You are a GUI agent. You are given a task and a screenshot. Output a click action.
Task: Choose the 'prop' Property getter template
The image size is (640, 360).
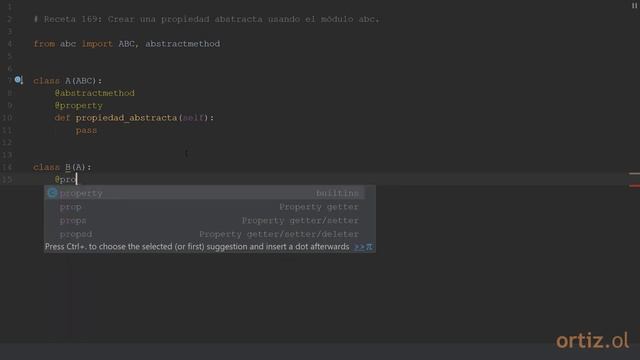point(204,207)
